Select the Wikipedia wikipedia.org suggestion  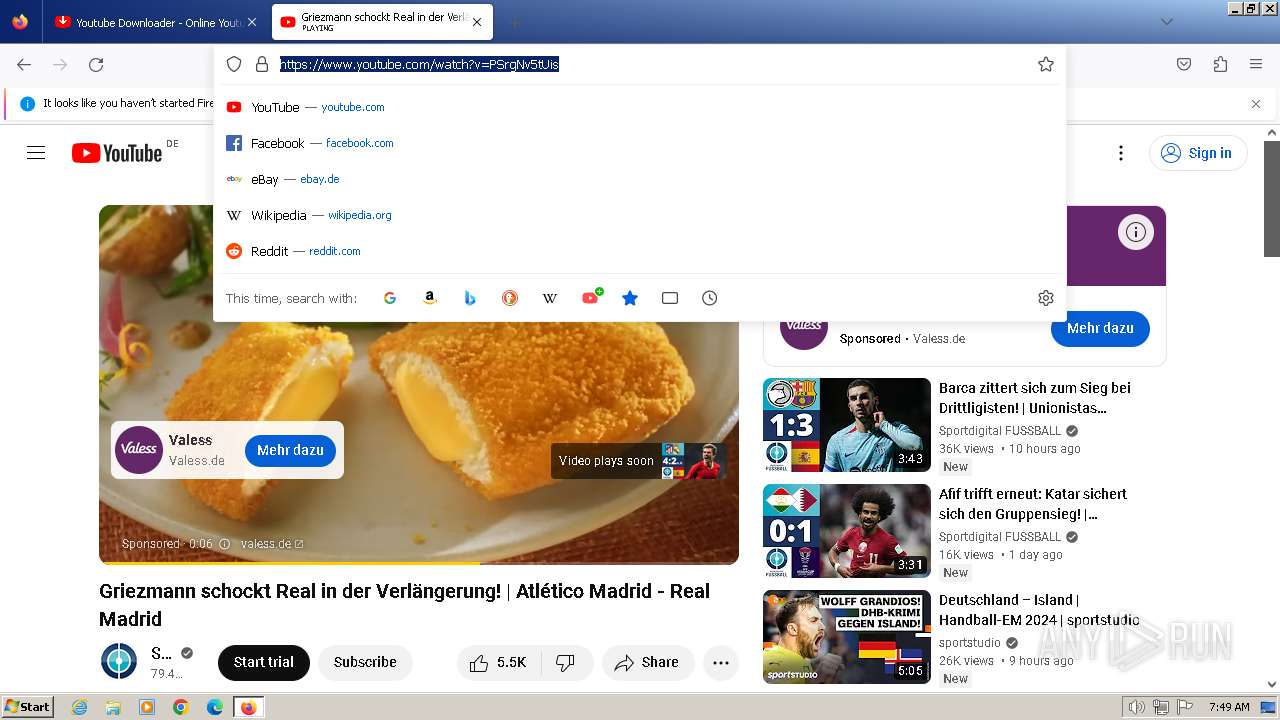click(640, 215)
